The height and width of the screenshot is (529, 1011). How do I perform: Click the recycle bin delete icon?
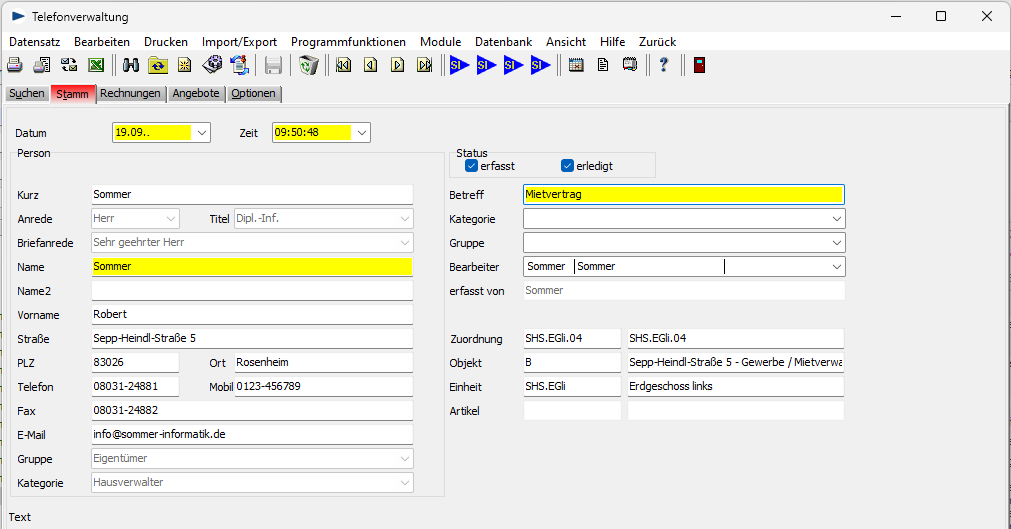point(309,66)
